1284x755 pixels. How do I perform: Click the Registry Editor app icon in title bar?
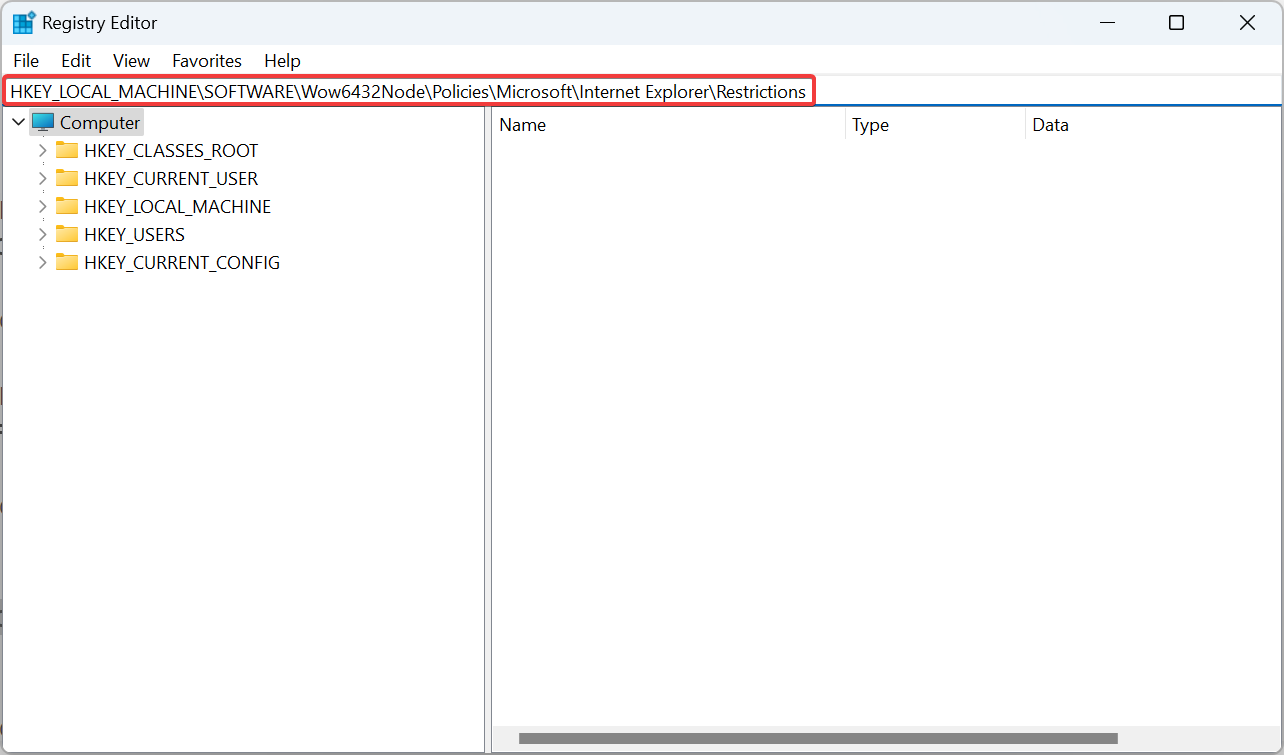[23, 23]
